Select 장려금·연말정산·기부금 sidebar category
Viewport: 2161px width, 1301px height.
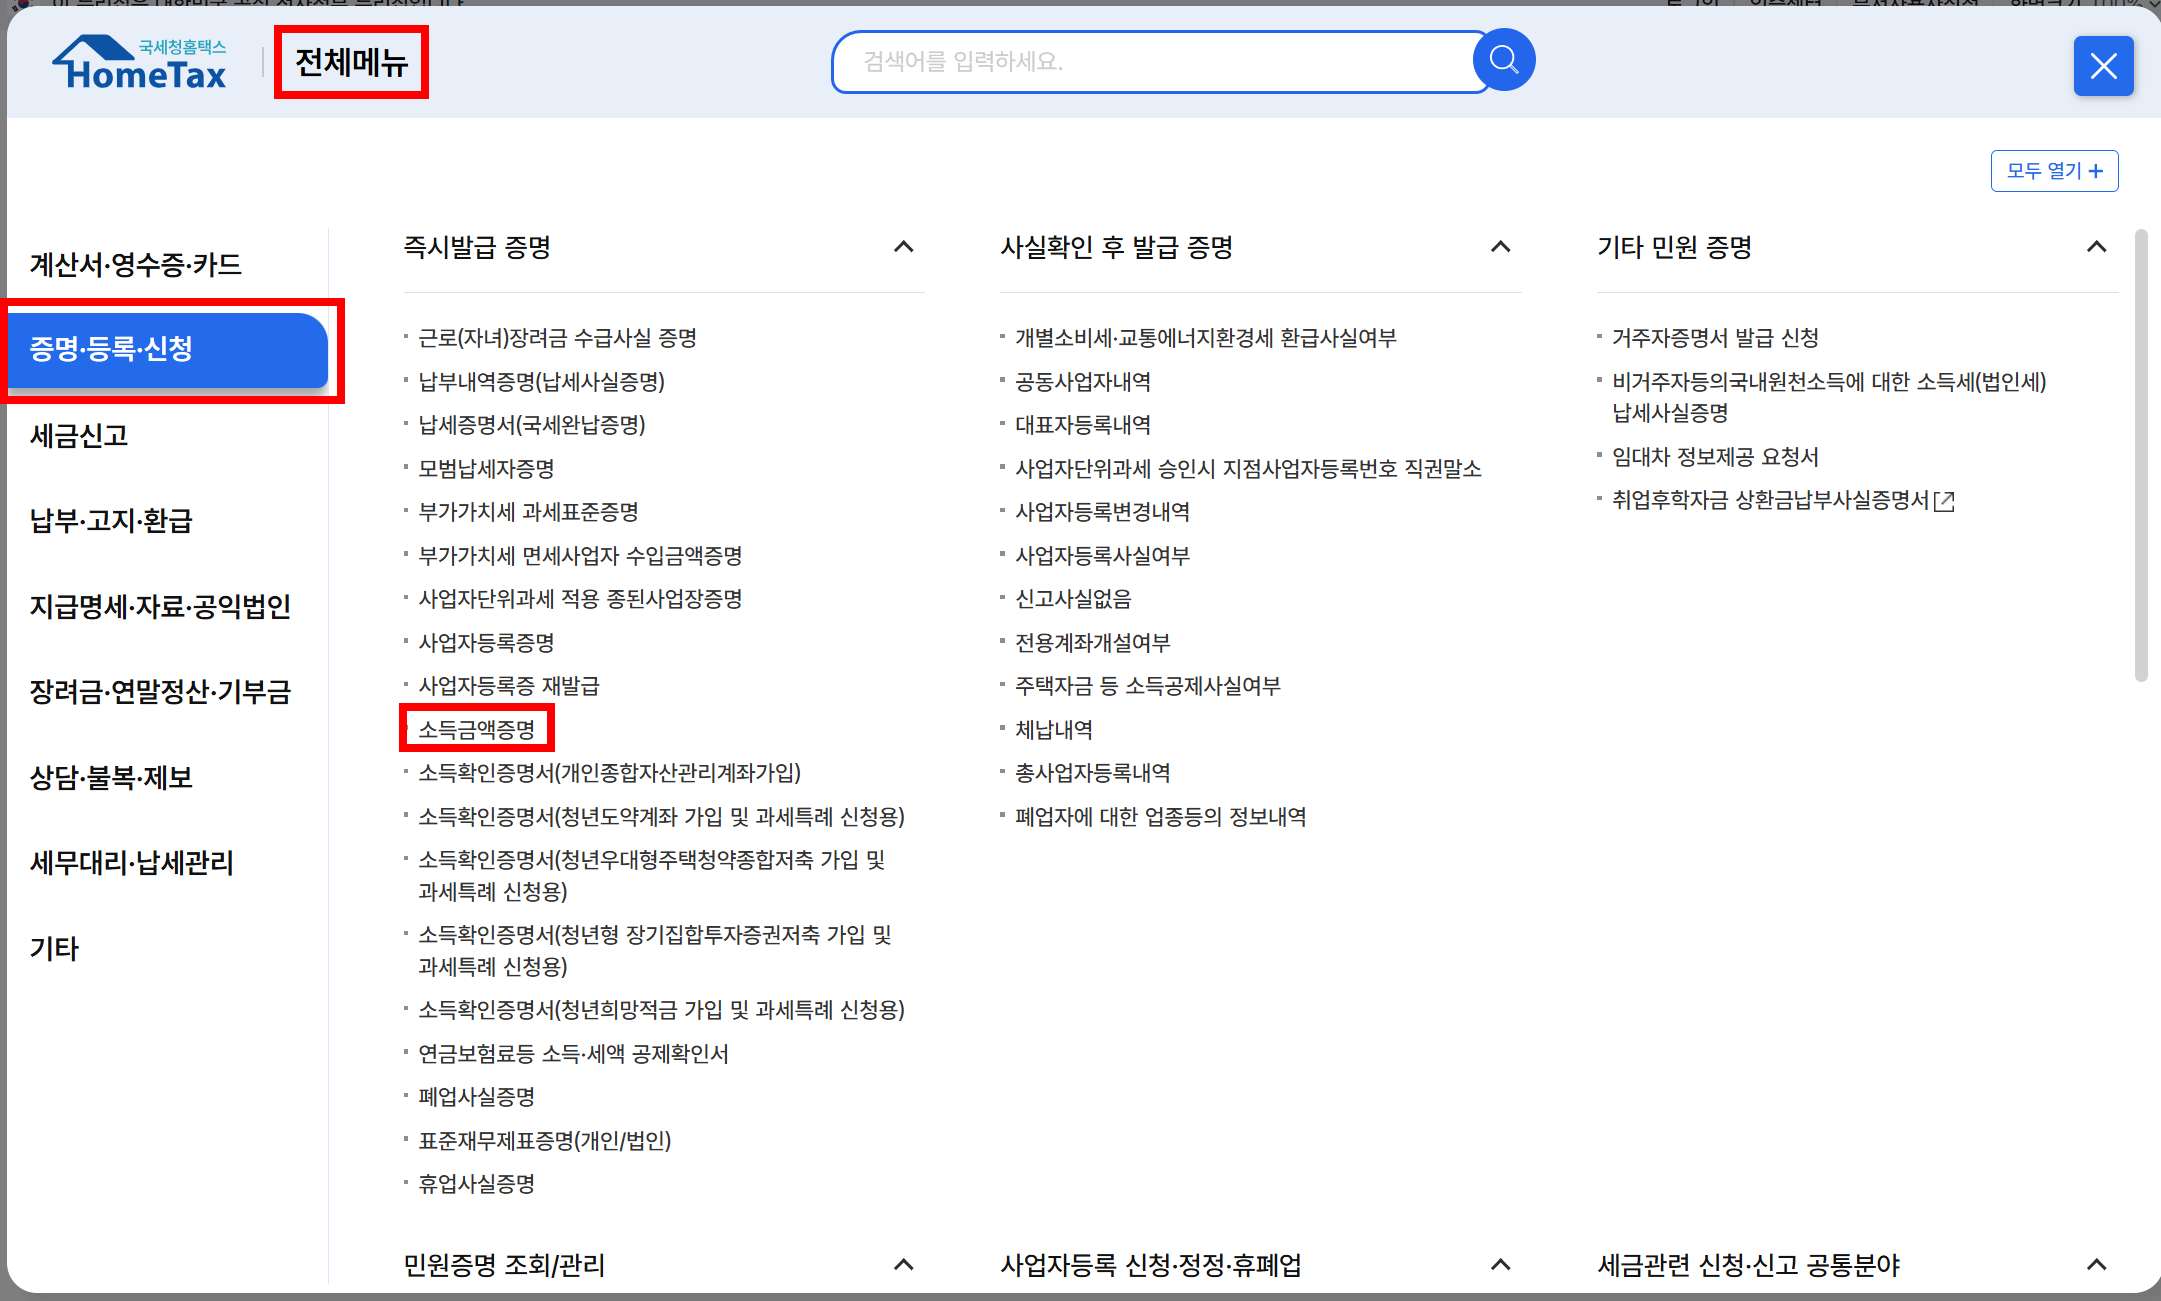160,692
